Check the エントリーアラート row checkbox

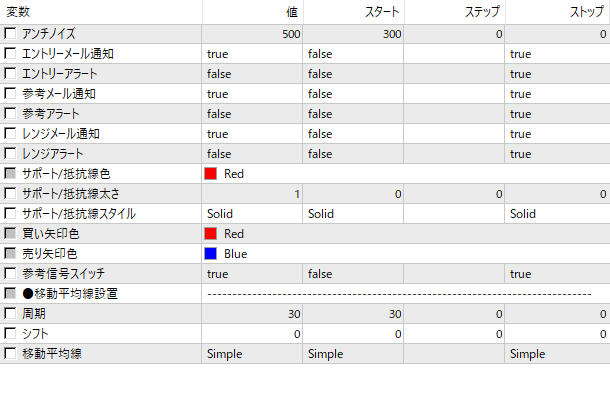coord(10,74)
